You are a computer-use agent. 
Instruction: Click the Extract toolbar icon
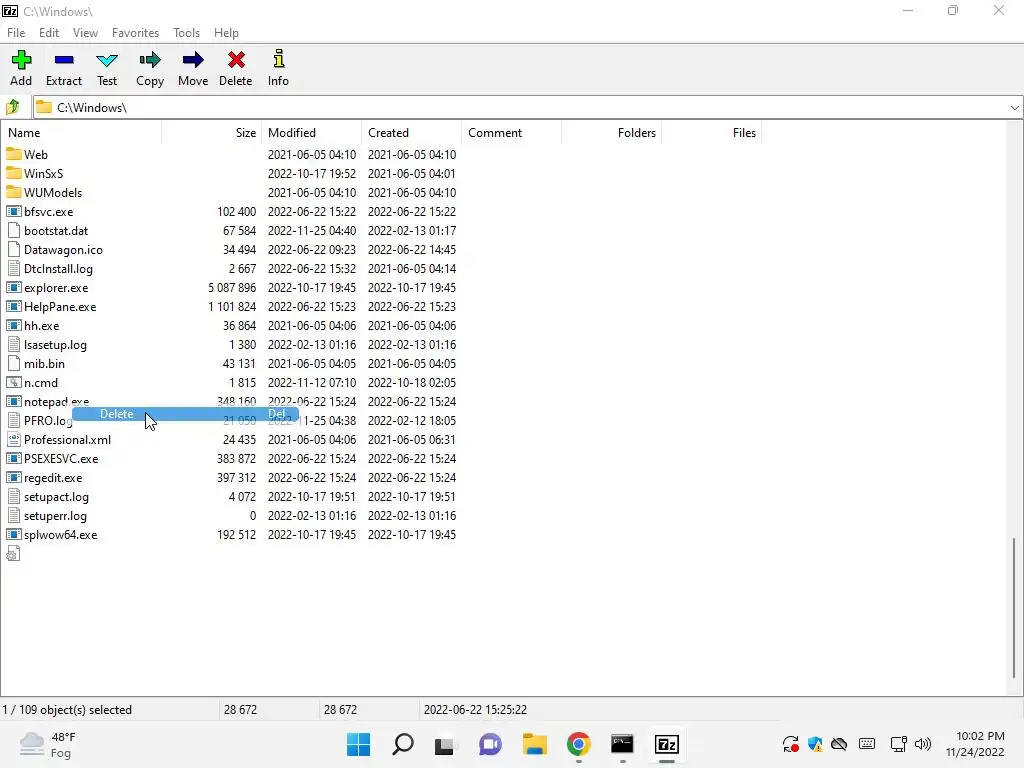click(64, 60)
